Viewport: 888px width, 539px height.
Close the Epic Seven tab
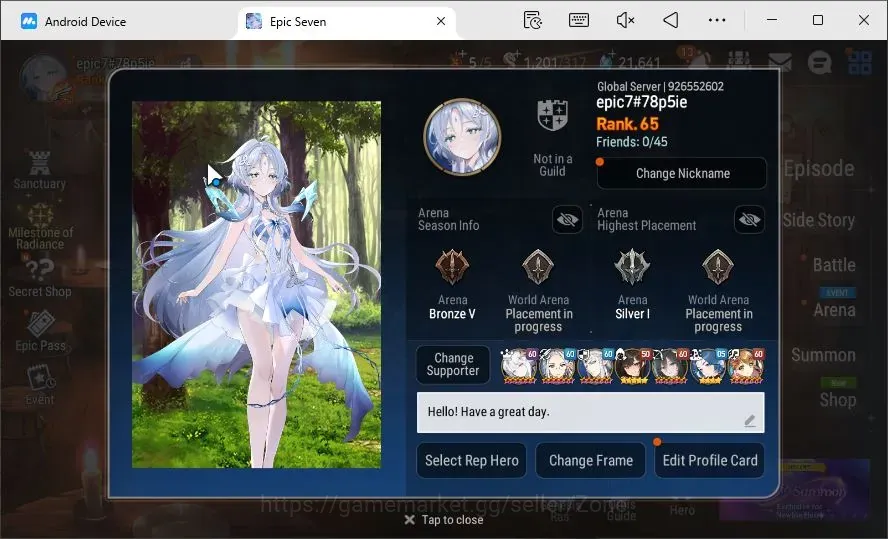[441, 22]
